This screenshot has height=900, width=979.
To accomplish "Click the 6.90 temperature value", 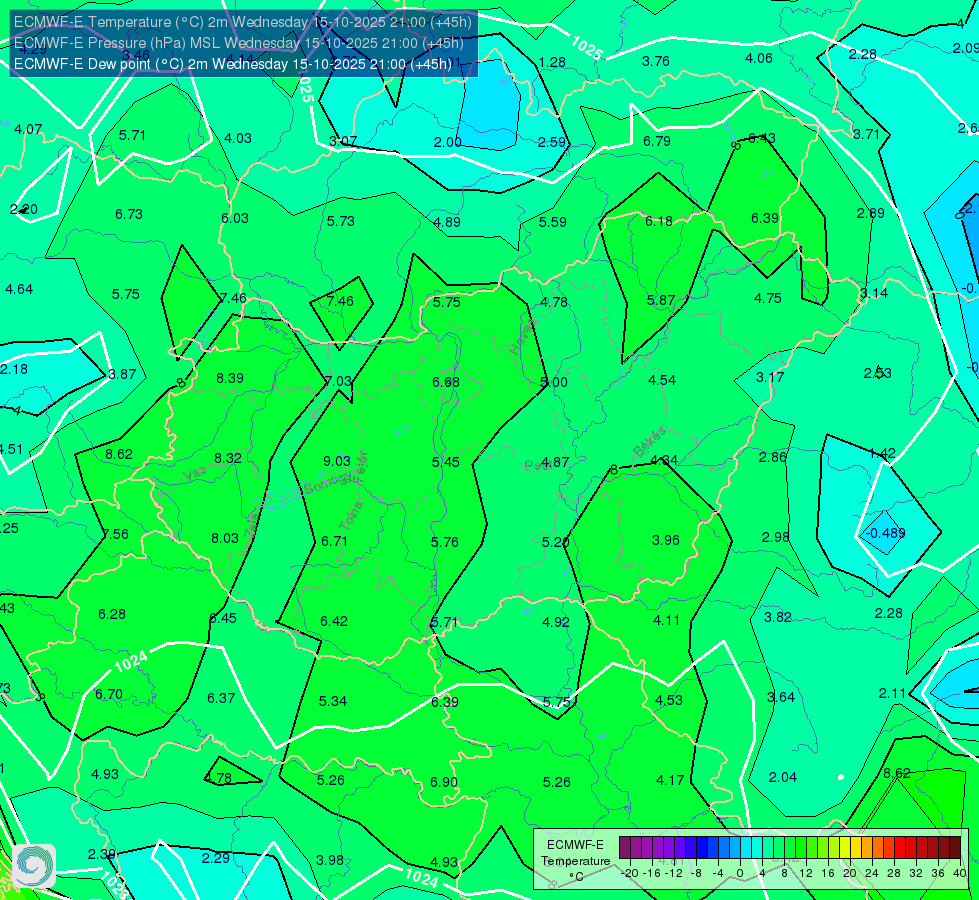I will pos(444,782).
